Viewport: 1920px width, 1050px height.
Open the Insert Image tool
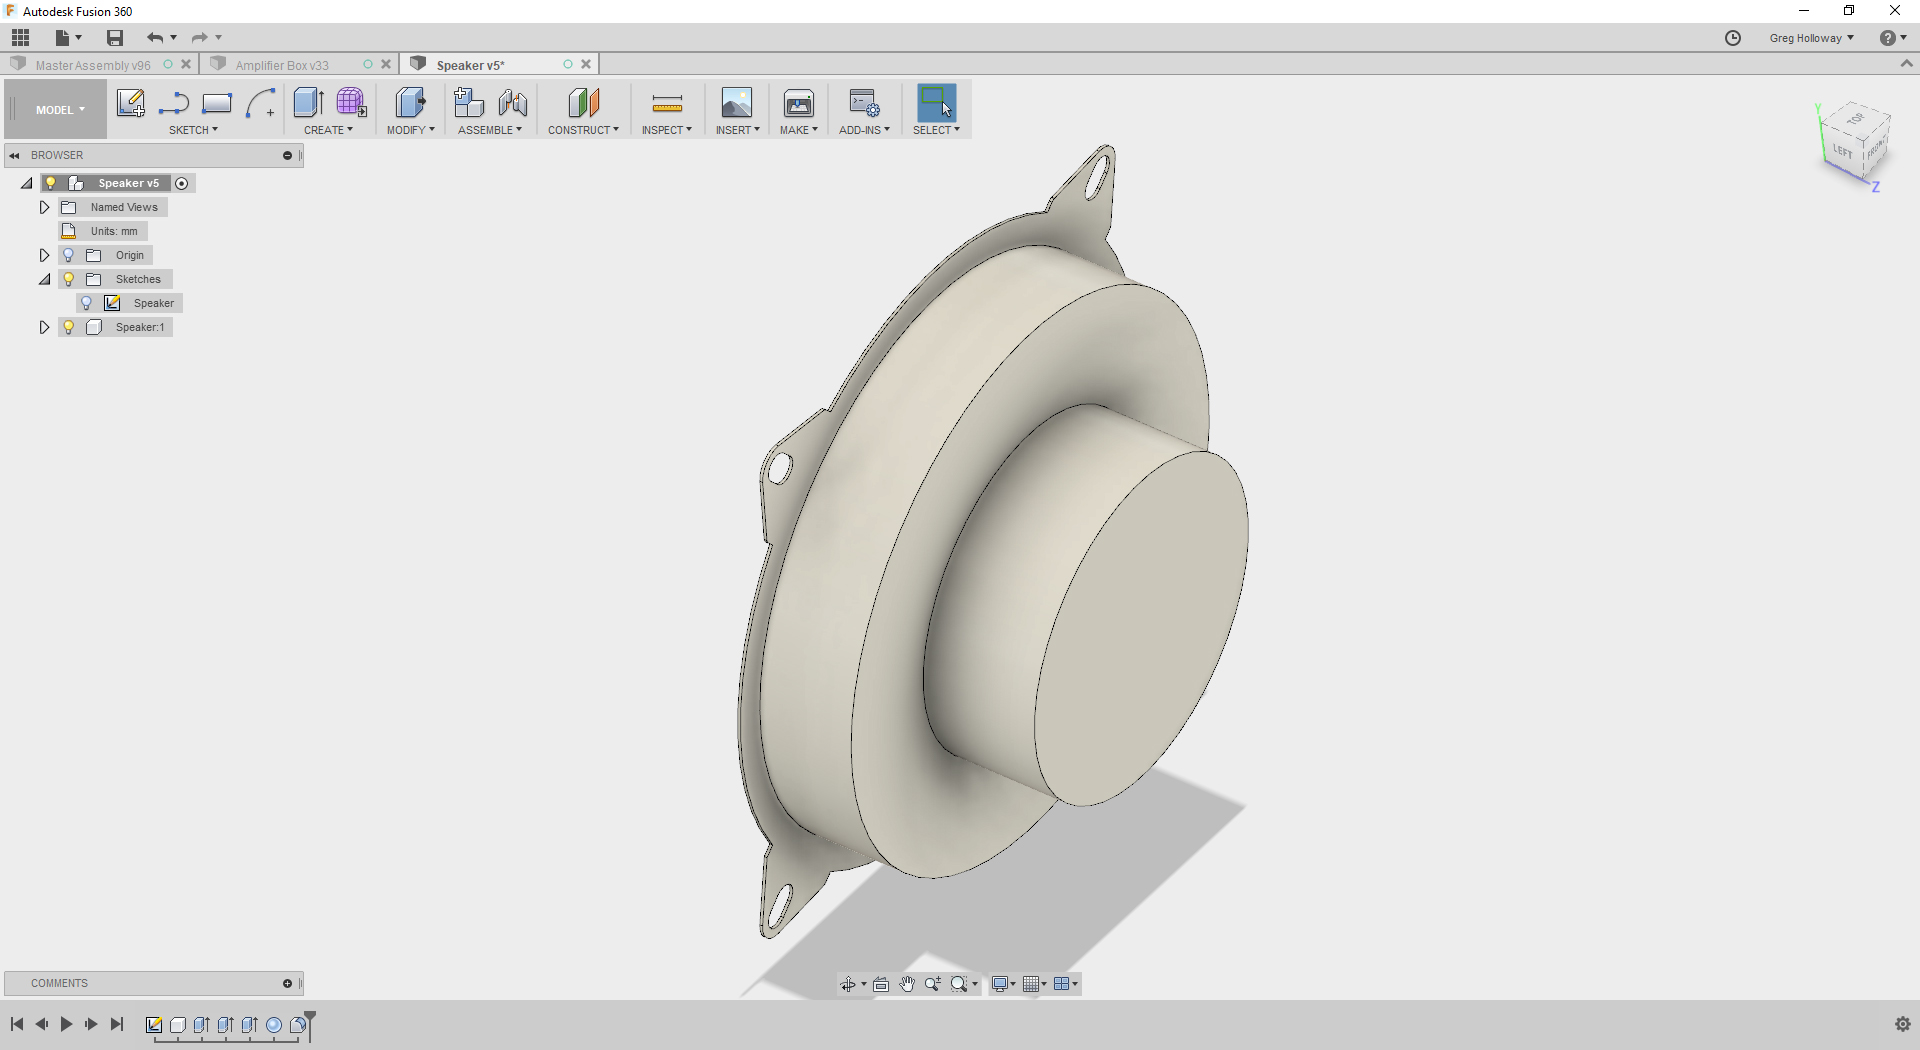click(737, 103)
